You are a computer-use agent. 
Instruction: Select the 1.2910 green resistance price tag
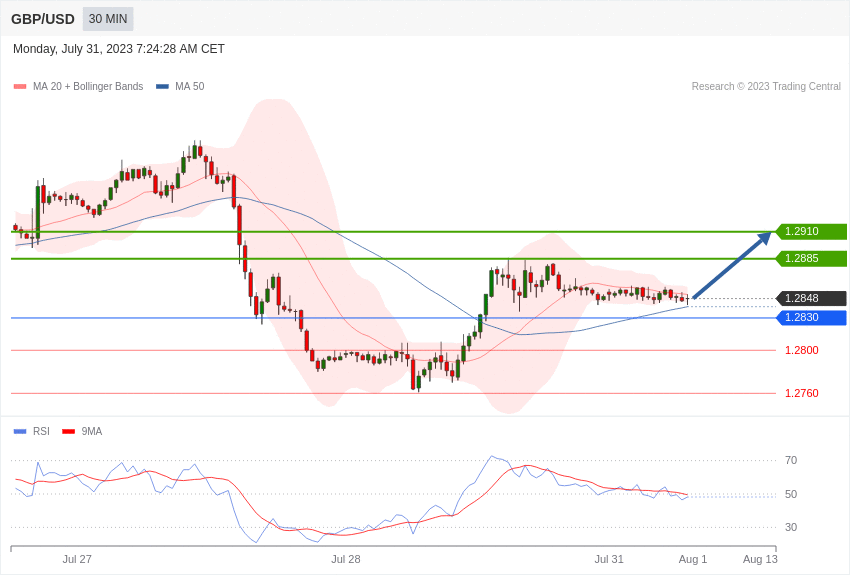(x=812, y=231)
